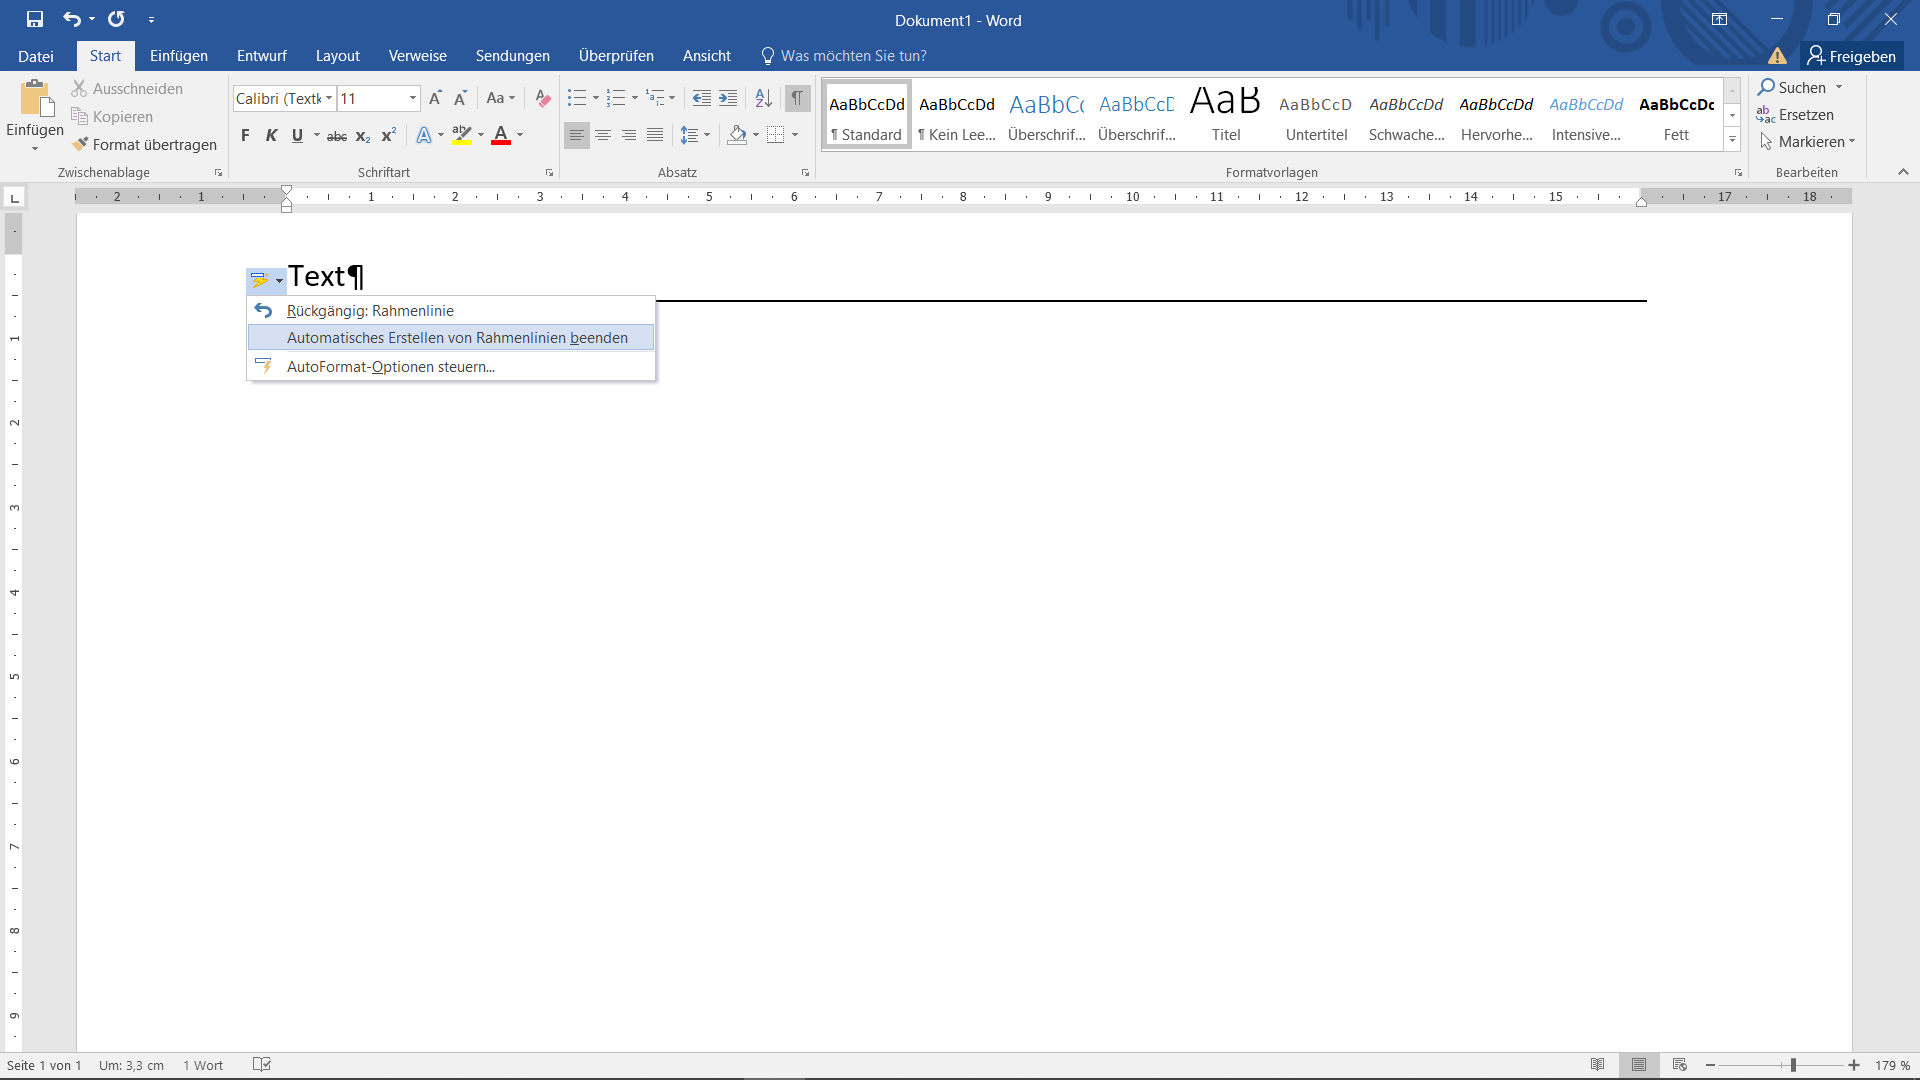This screenshot has width=1920, height=1080.
Task: Click the sort A-Z icon
Action: pos(763,98)
